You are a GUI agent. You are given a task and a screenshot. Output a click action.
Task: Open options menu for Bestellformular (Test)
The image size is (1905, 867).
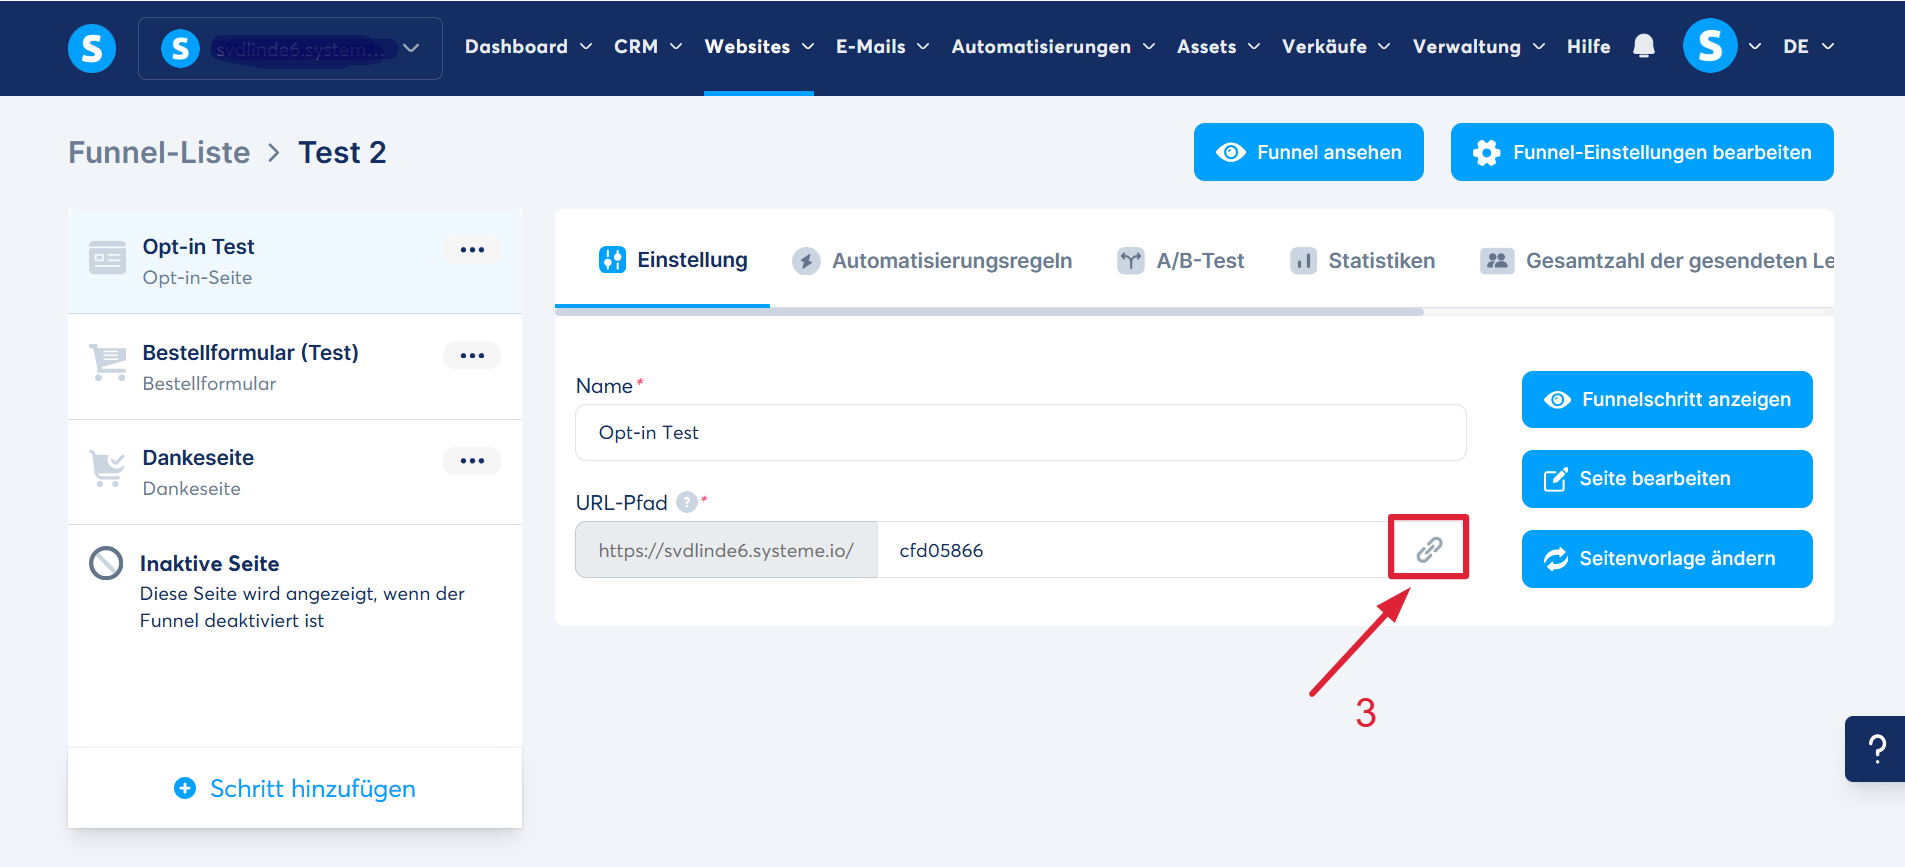coord(472,355)
